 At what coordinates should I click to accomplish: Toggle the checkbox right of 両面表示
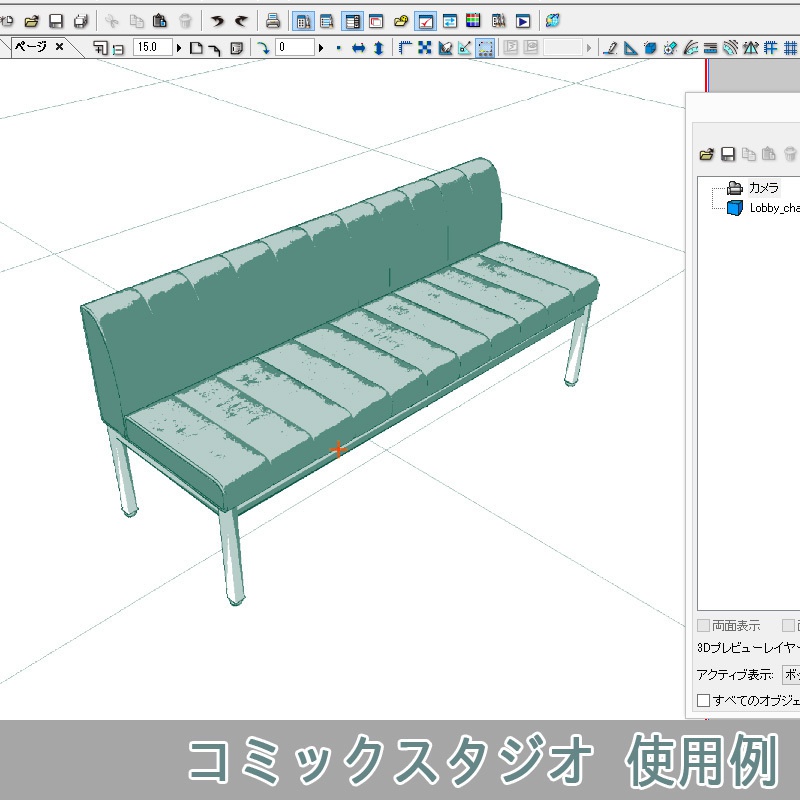tap(787, 625)
